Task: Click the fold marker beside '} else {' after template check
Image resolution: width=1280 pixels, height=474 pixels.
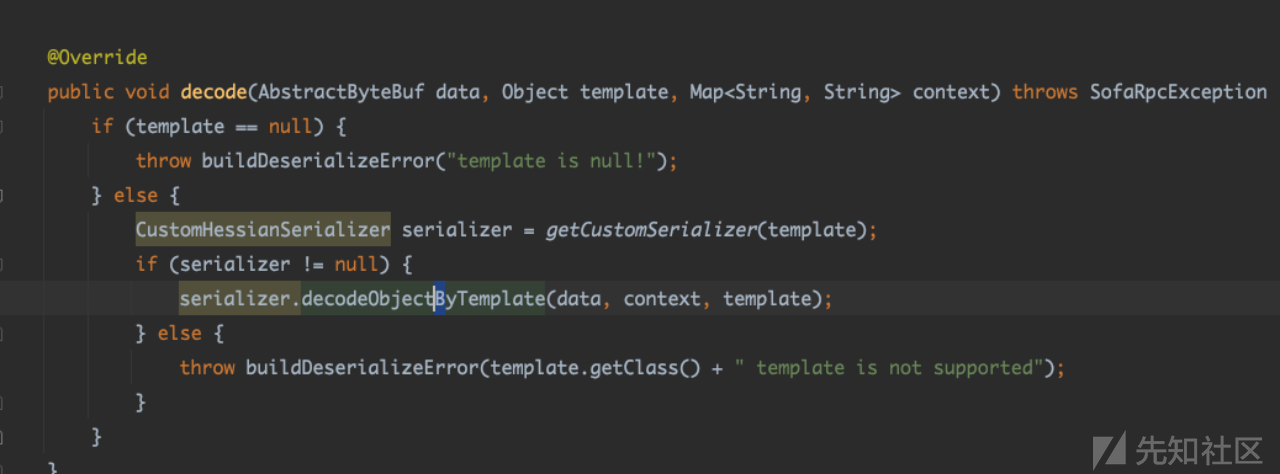Action: [3, 195]
